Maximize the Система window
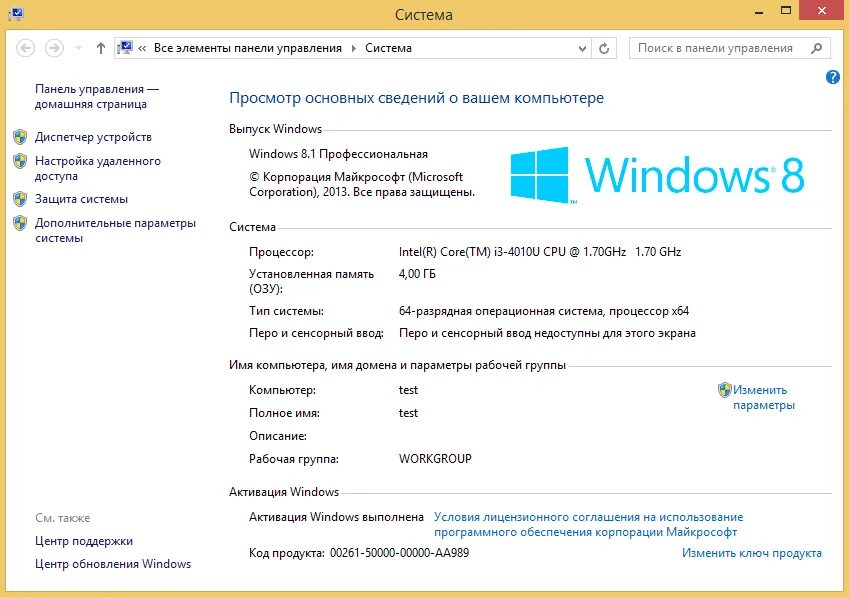 [786, 11]
